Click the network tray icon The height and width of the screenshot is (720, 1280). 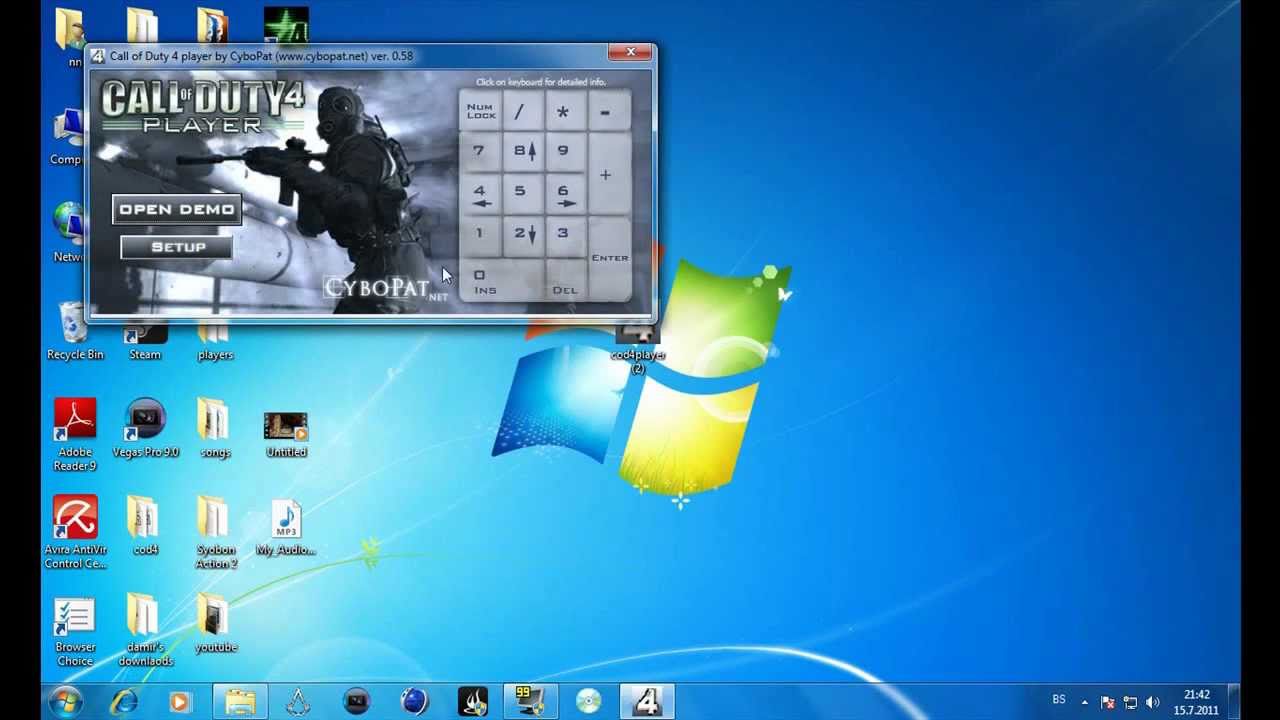pos(1130,702)
